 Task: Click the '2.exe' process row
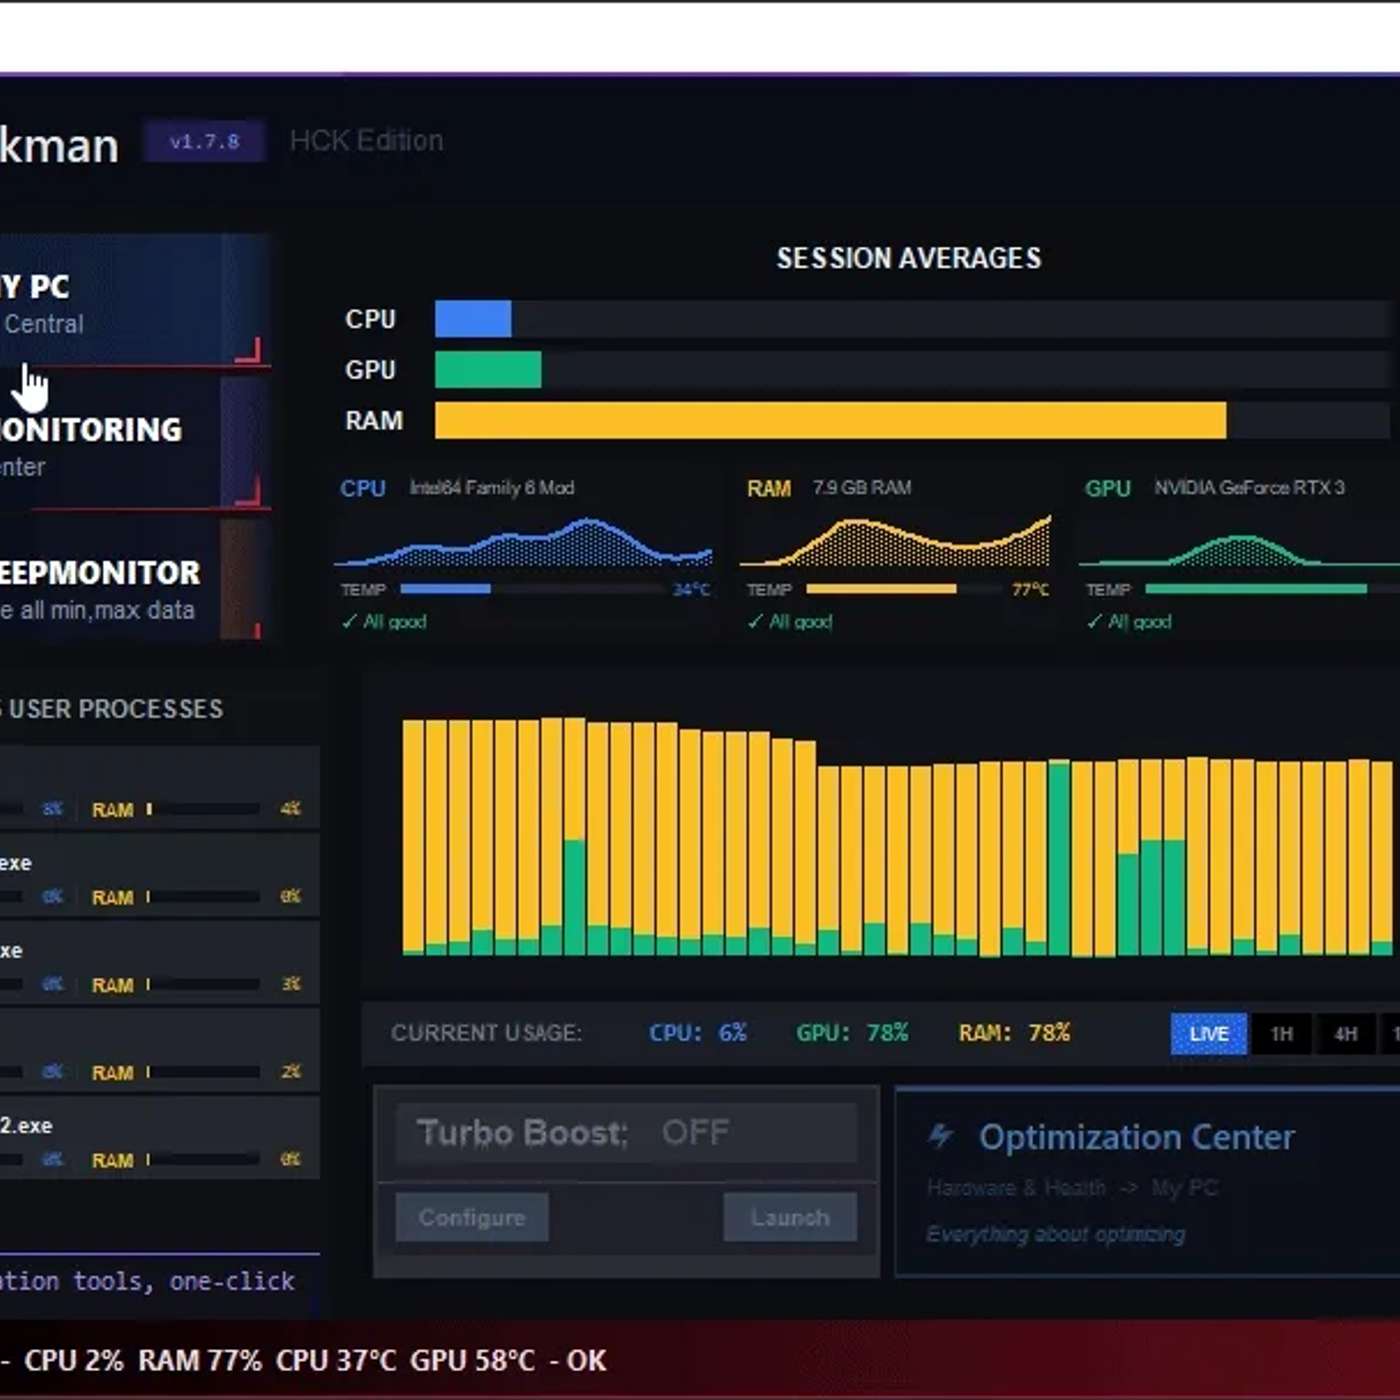[159, 1137]
